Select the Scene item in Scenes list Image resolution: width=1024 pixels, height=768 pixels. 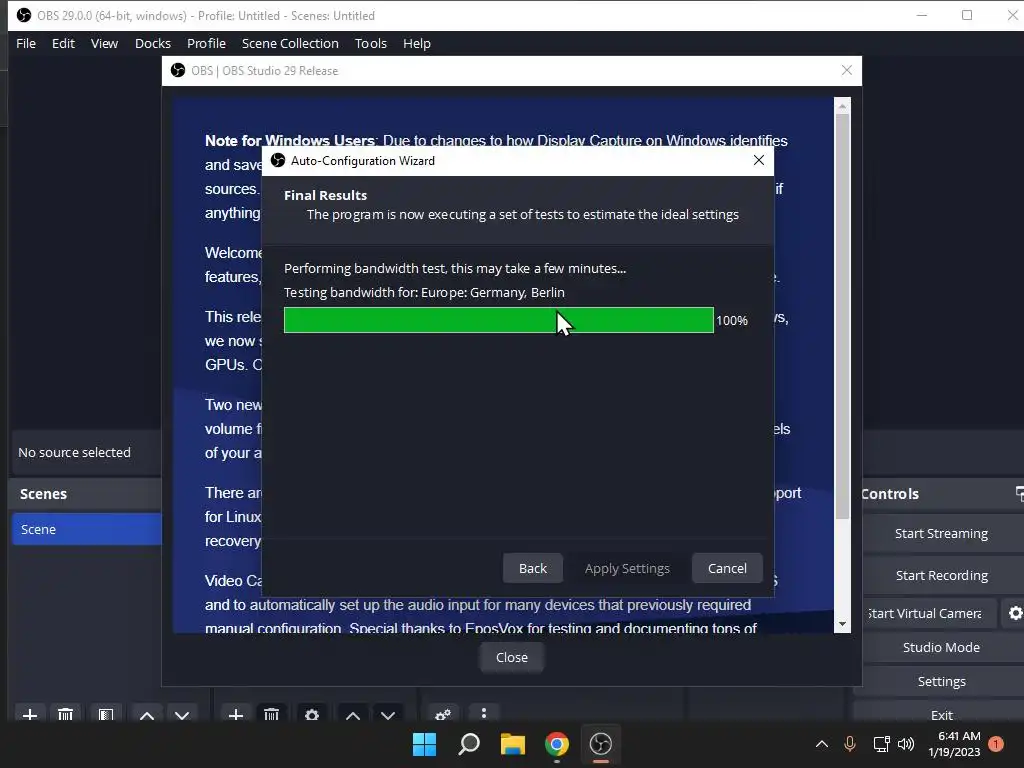87,529
